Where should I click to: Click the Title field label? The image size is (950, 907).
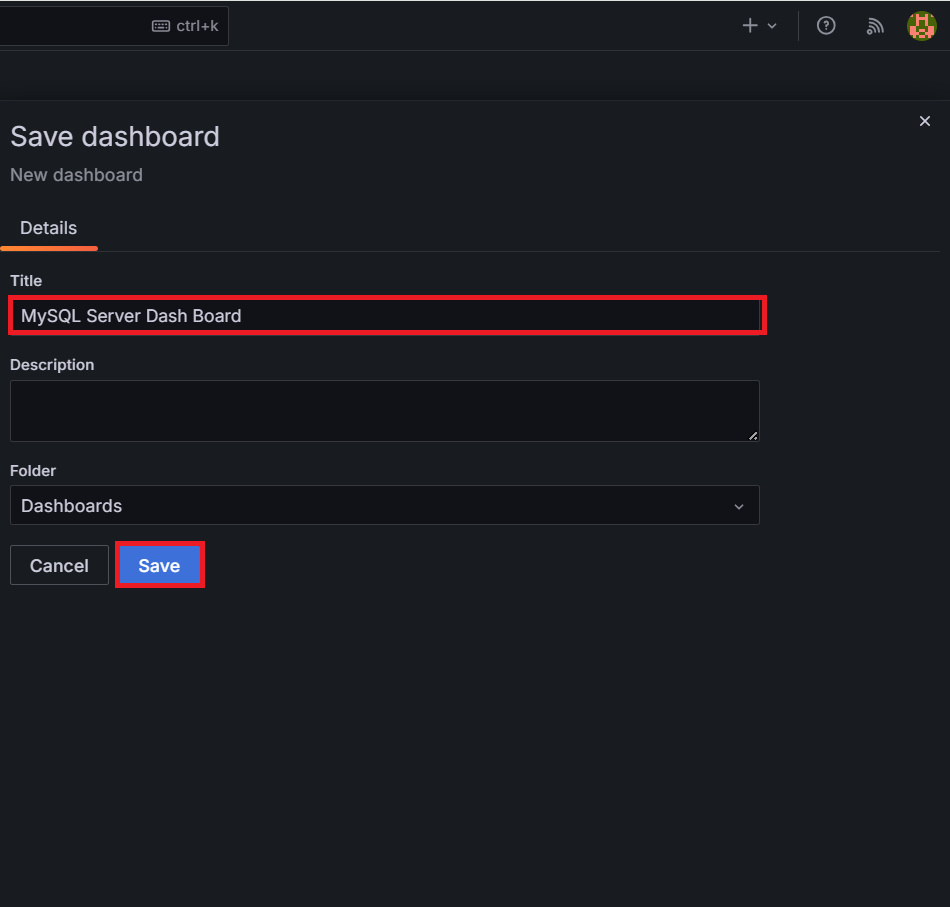pos(26,281)
